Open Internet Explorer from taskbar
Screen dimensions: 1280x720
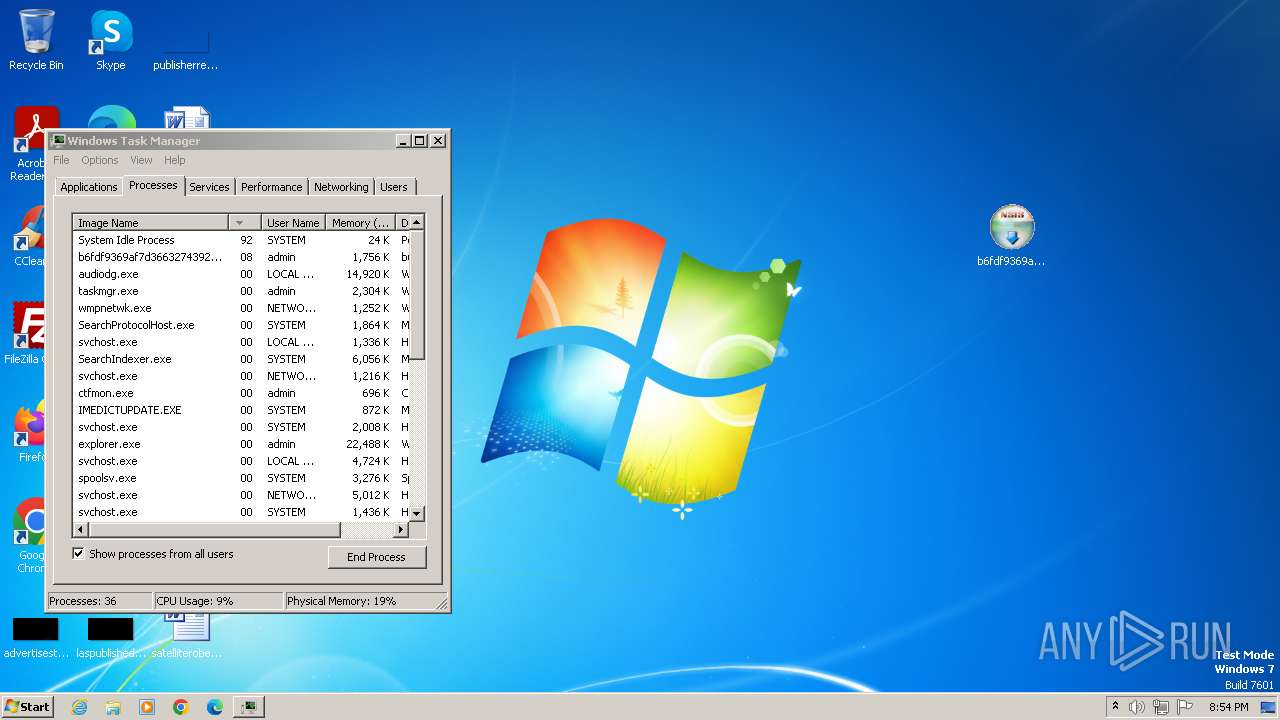pyautogui.click(x=79, y=707)
